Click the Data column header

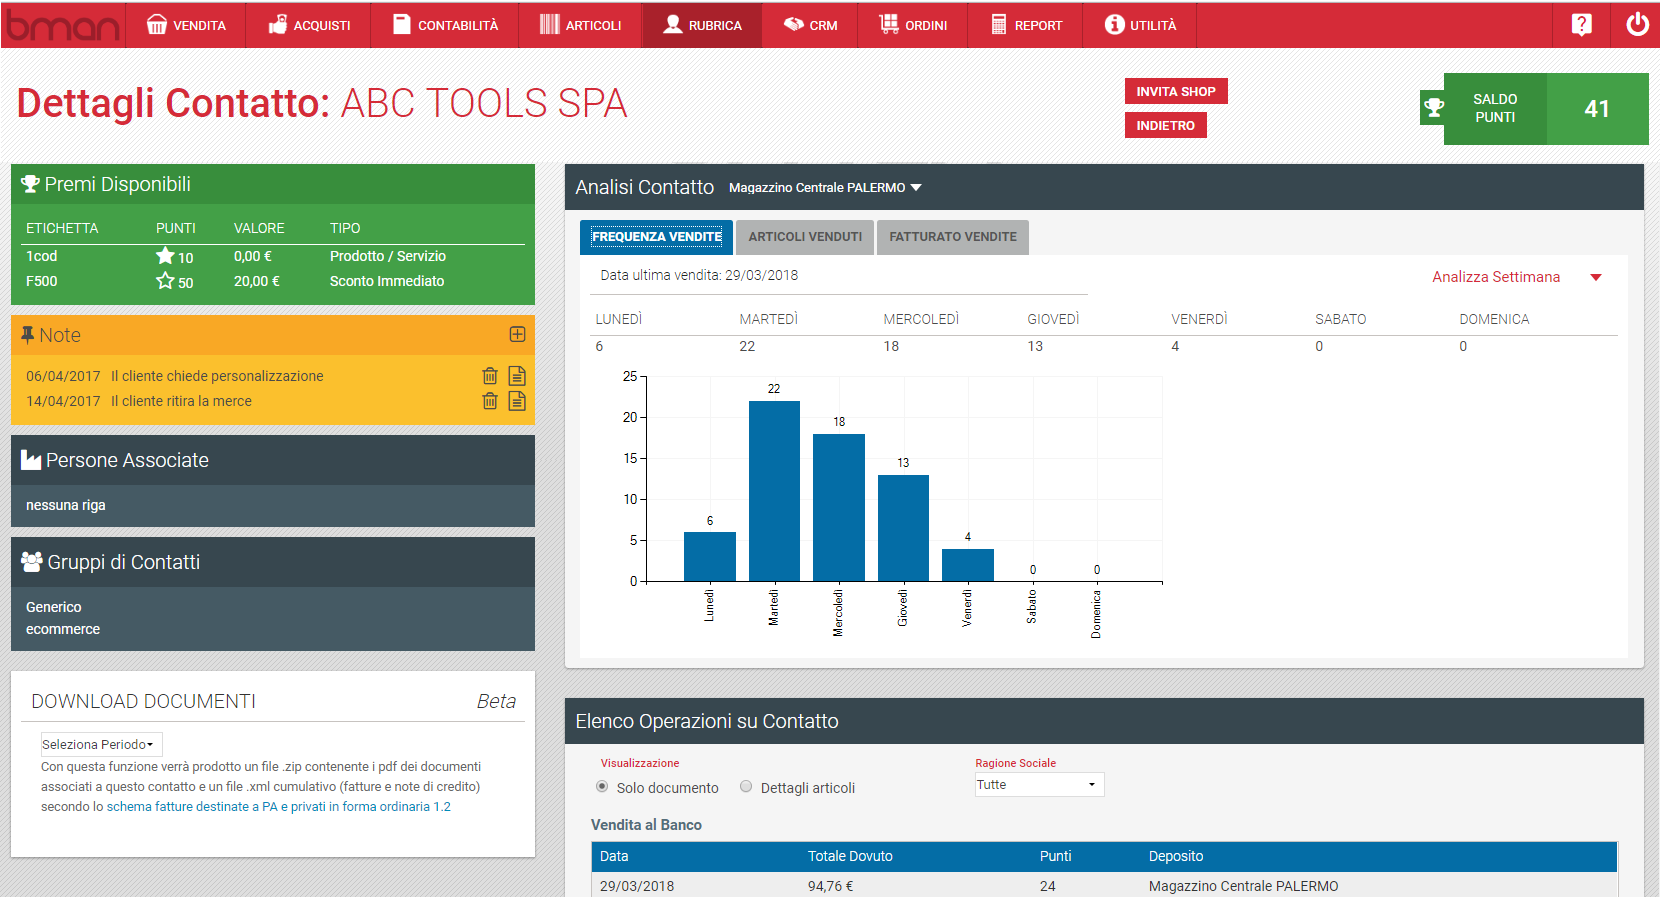point(614,856)
